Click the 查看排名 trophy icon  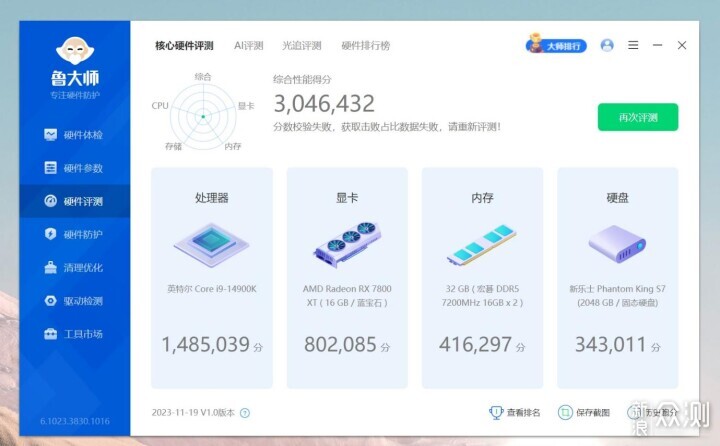coord(496,412)
